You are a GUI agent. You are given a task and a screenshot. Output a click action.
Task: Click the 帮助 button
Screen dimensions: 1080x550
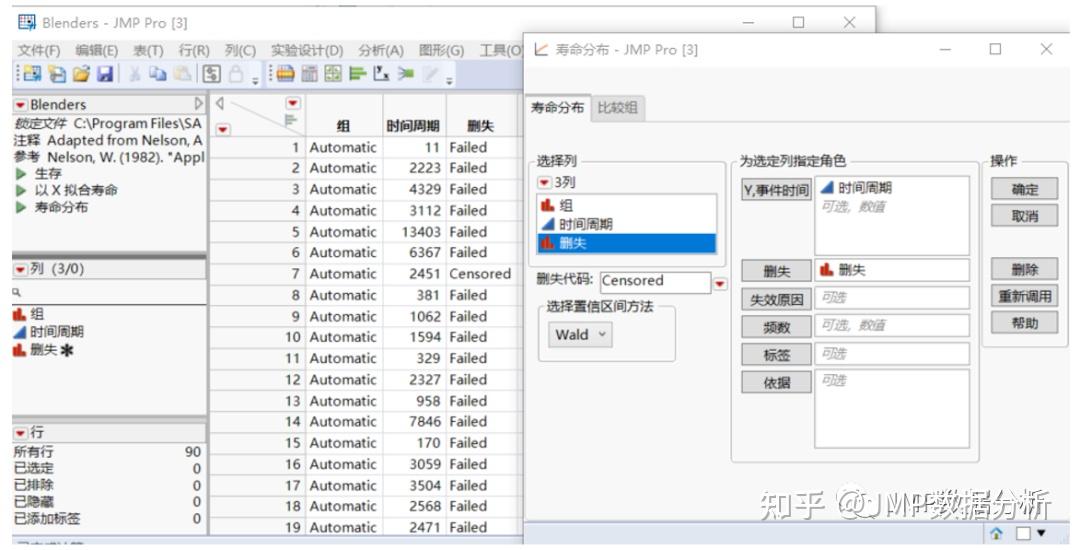1025,323
